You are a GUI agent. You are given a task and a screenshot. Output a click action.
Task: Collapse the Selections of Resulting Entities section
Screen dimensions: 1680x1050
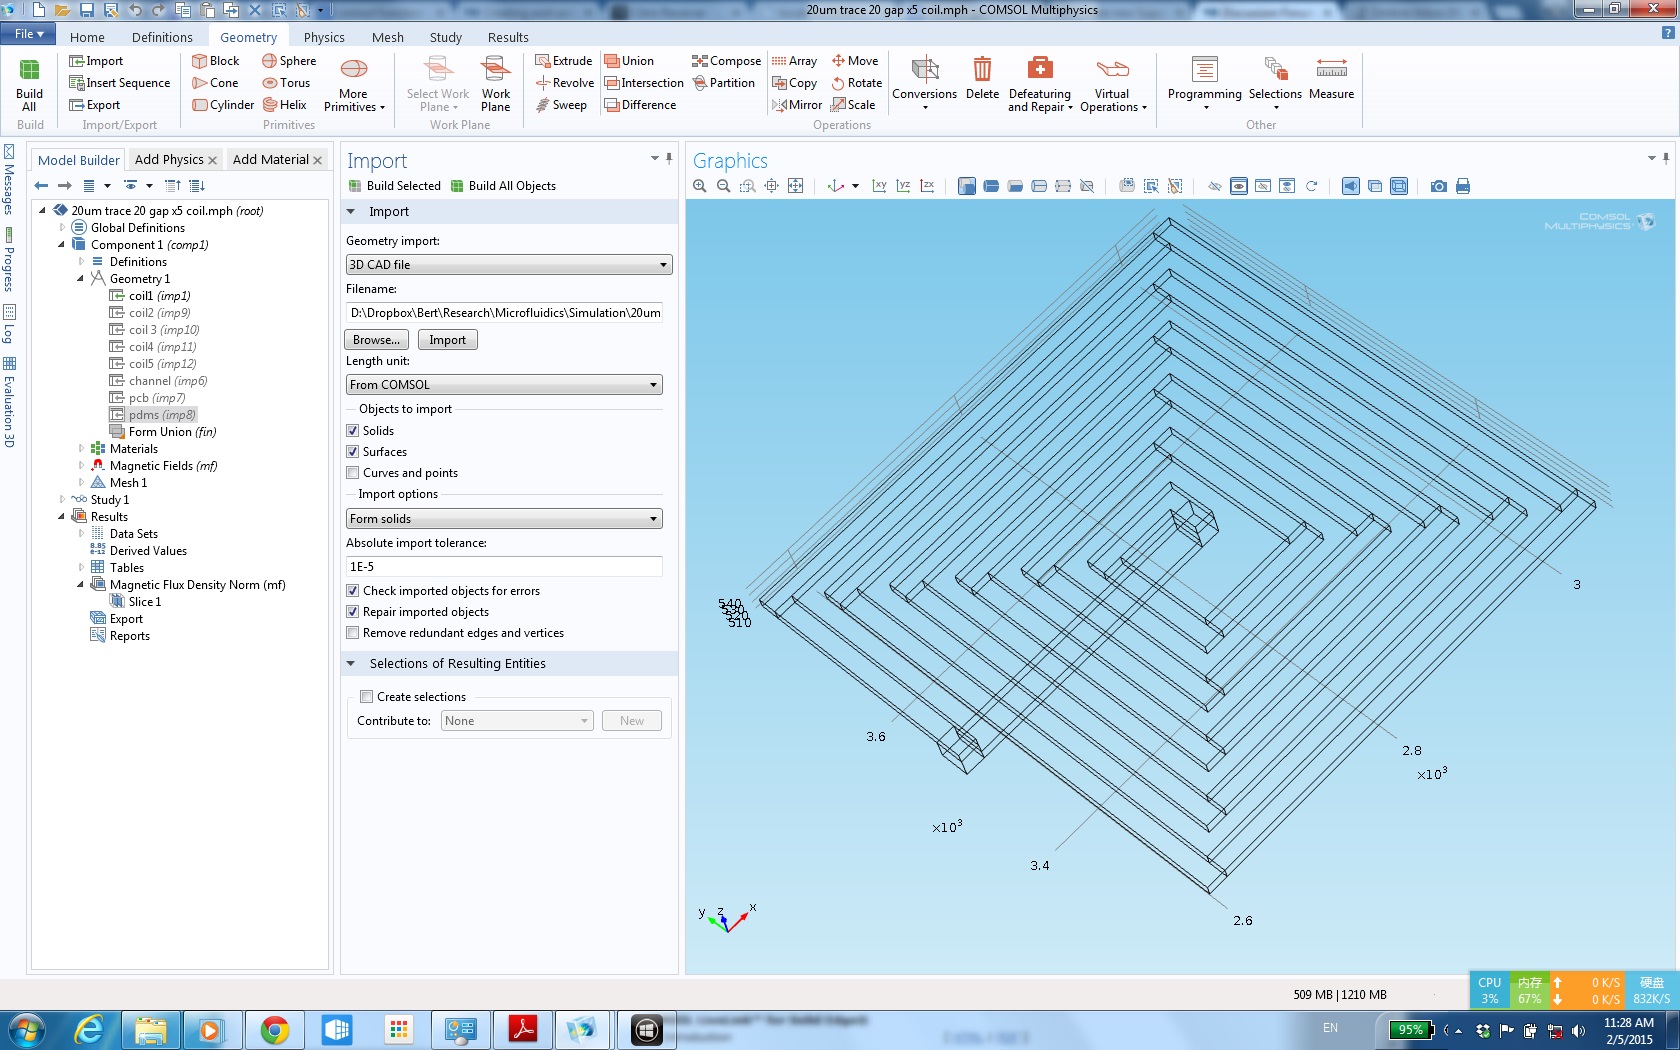[351, 664]
